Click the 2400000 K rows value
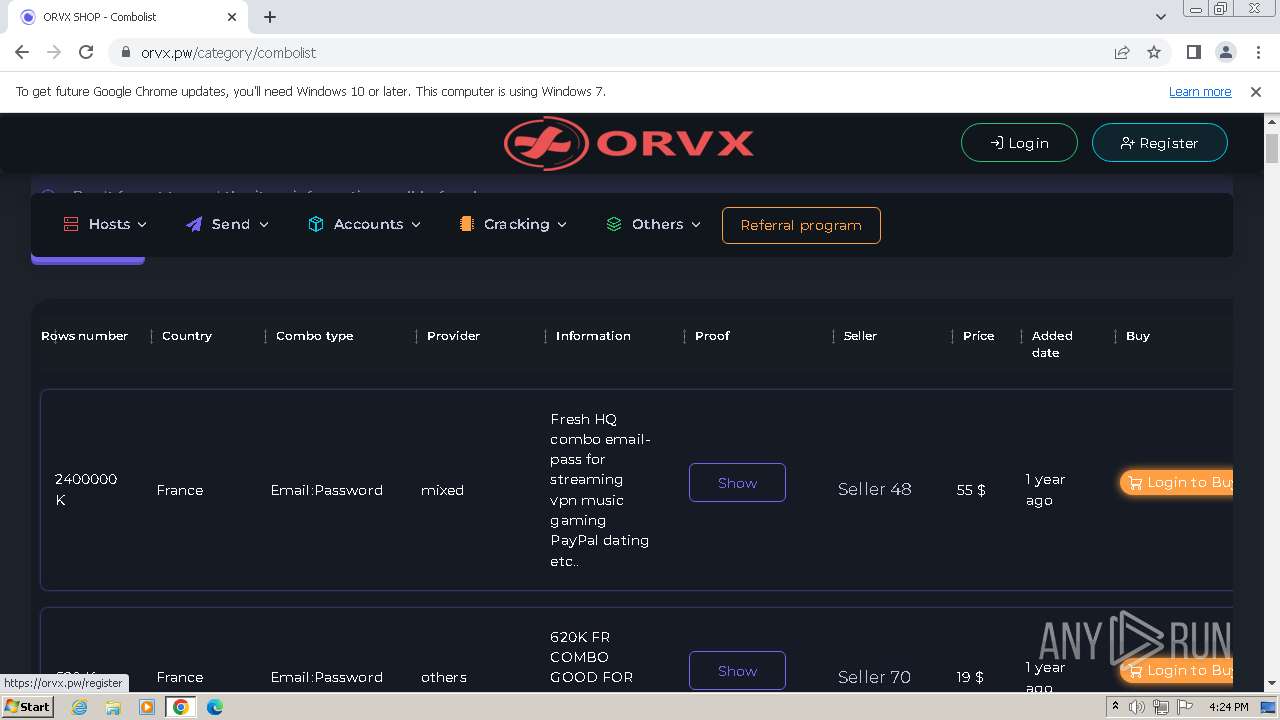 pyautogui.click(x=86, y=489)
